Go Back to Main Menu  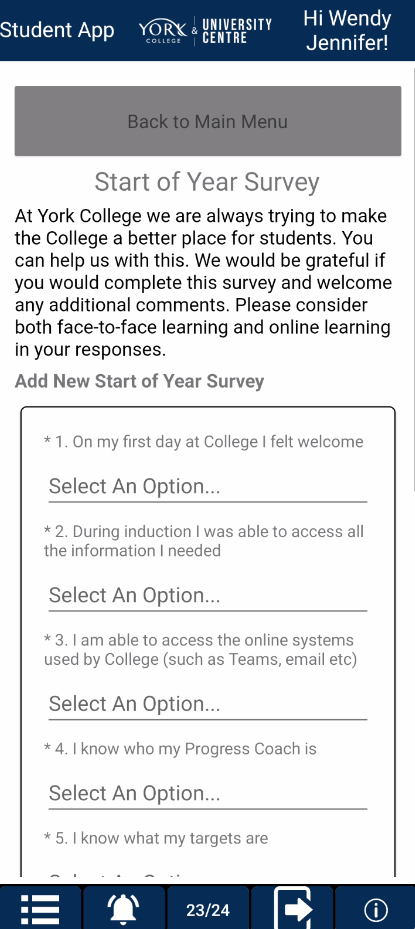coord(208,121)
